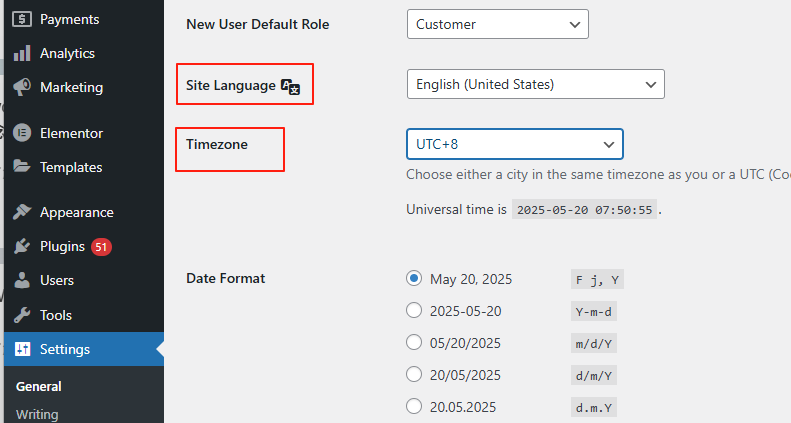Screen dimensions: 791x423
Task: Select the 'May 20, 2025' date format
Action: coord(414,279)
